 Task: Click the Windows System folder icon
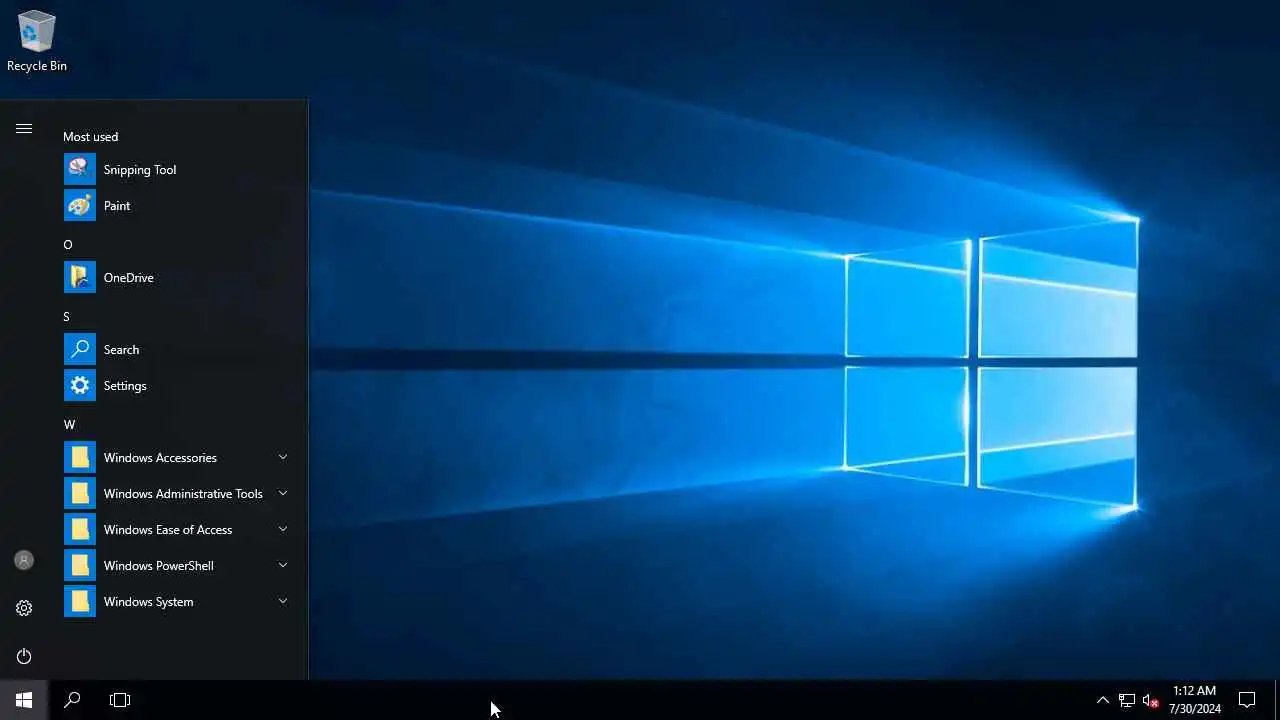click(80, 601)
